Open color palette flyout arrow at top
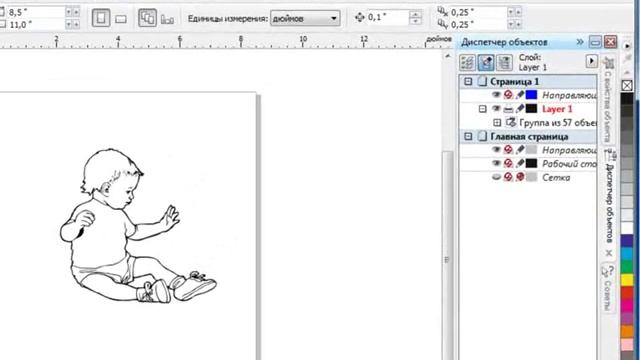 tap(627, 46)
